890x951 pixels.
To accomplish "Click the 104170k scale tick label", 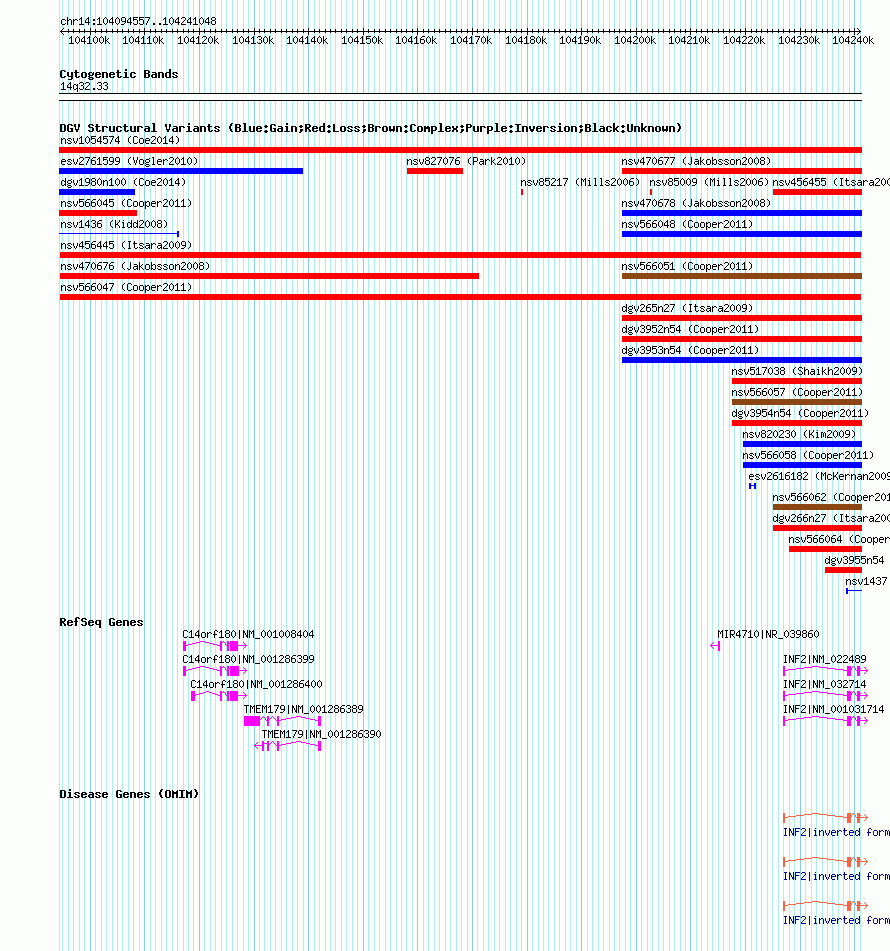I will pyautogui.click(x=471, y=41).
